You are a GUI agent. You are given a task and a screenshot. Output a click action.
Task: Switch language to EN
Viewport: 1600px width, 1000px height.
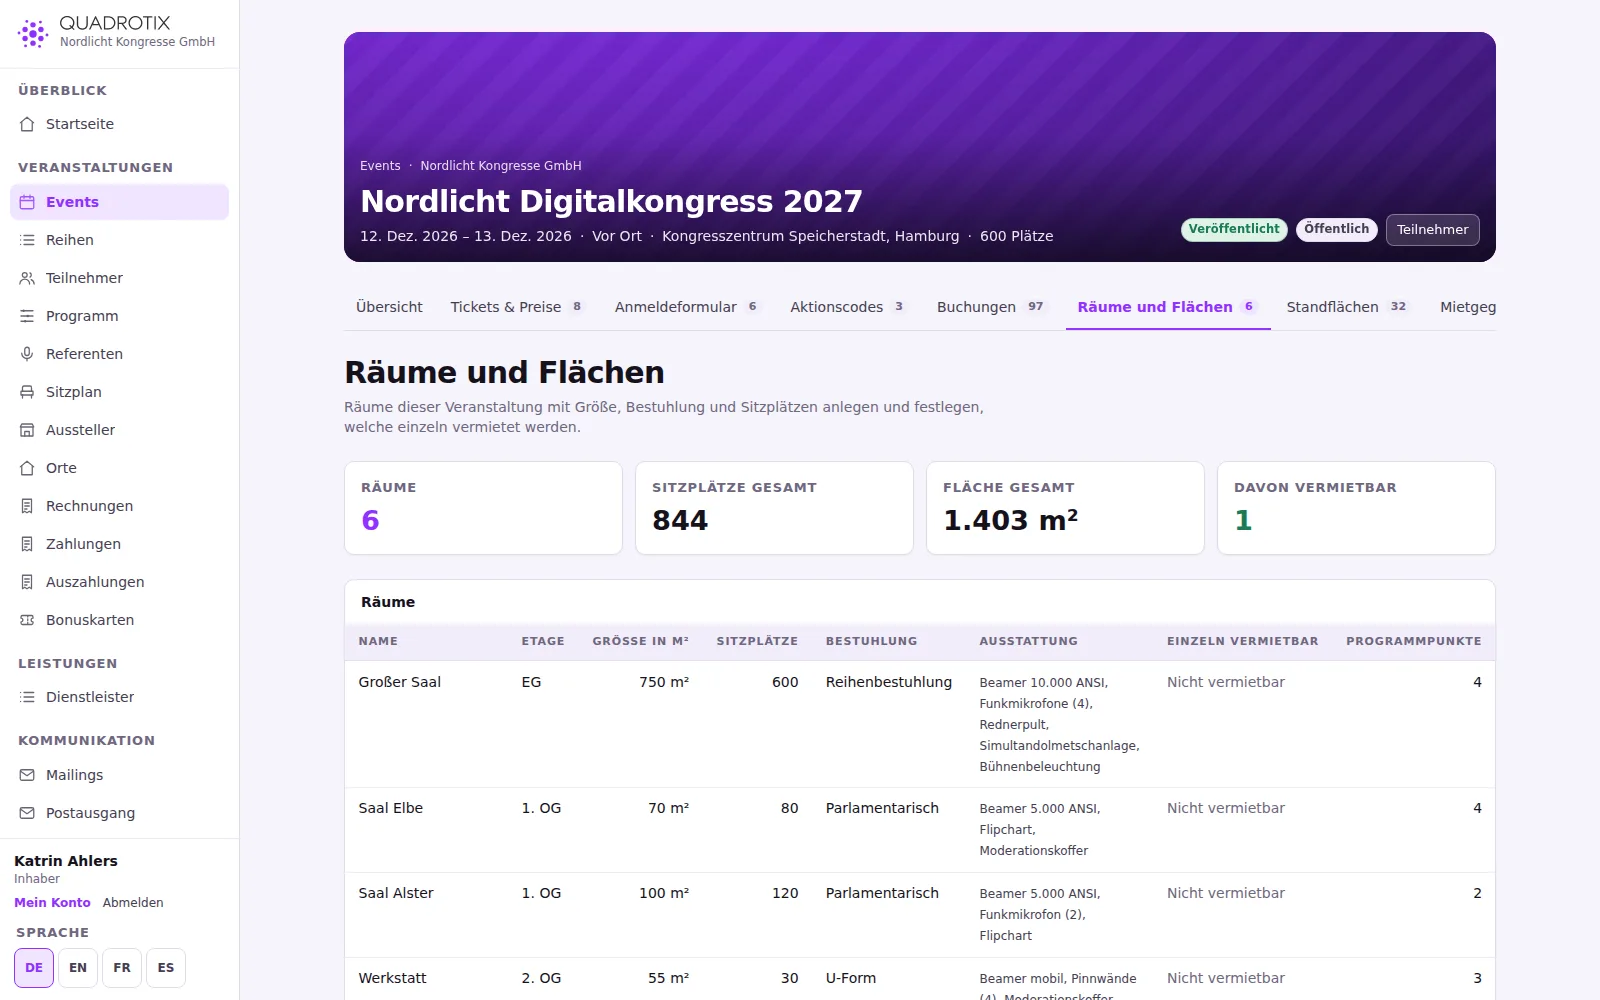click(x=78, y=968)
